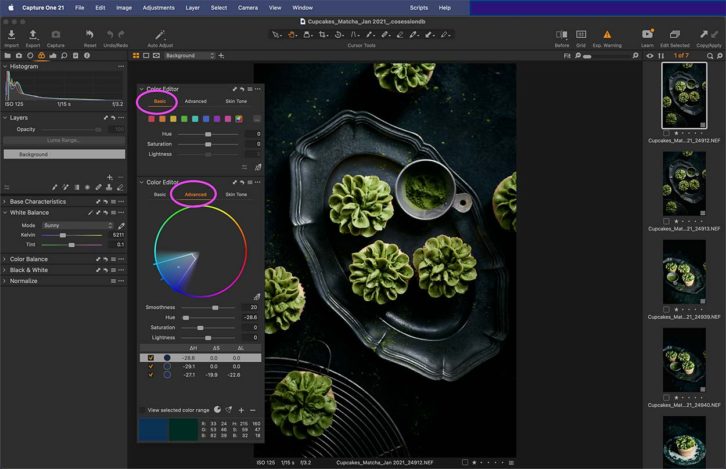Open the Learn icon

point(647,35)
